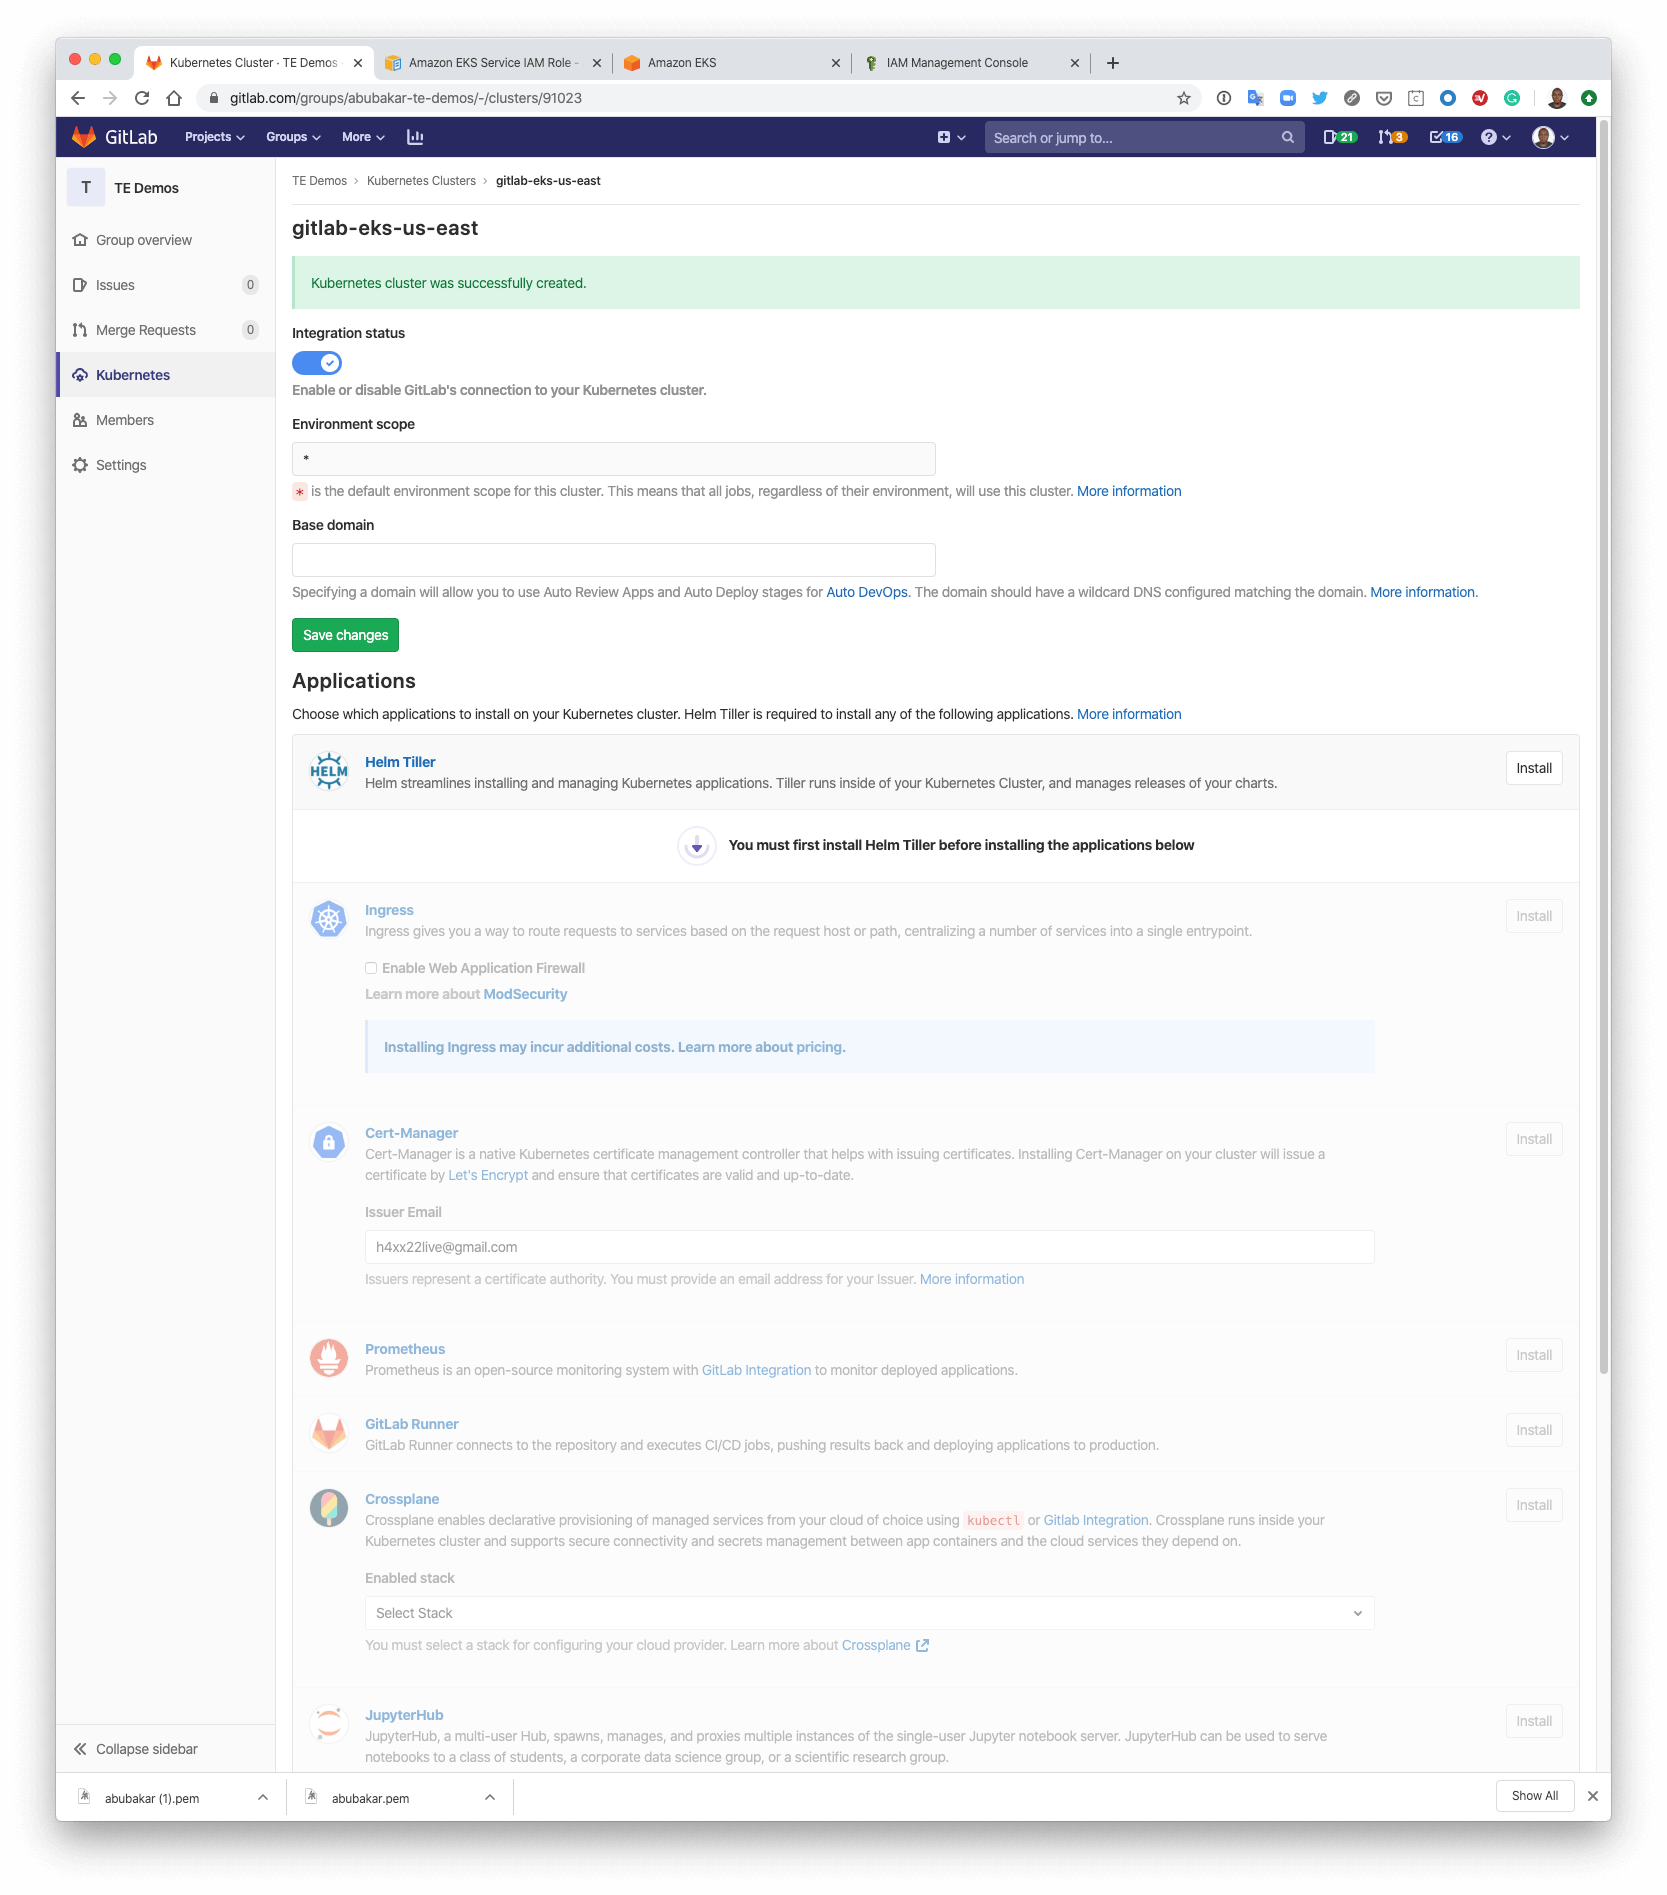1667x1895 pixels.
Task: Reload the page
Action: (x=142, y=98)
